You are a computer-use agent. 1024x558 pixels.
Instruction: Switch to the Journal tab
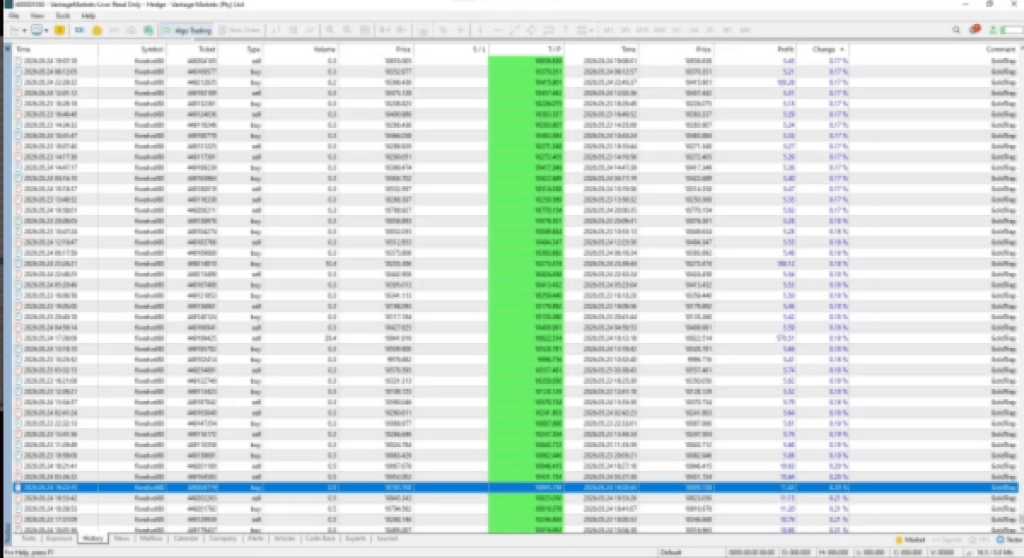(x=387, y=539)
